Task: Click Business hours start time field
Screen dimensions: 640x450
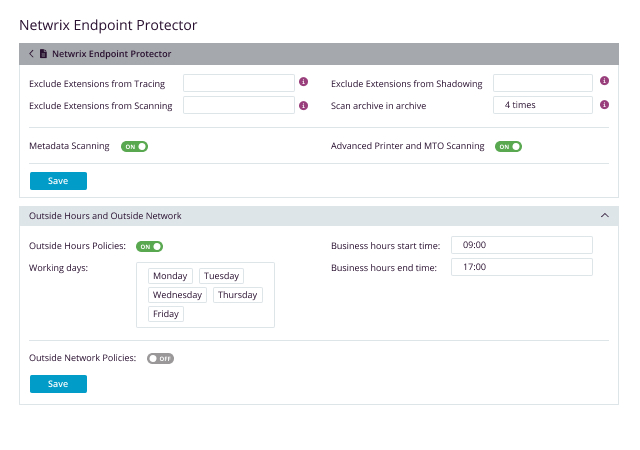Action: 522,245
